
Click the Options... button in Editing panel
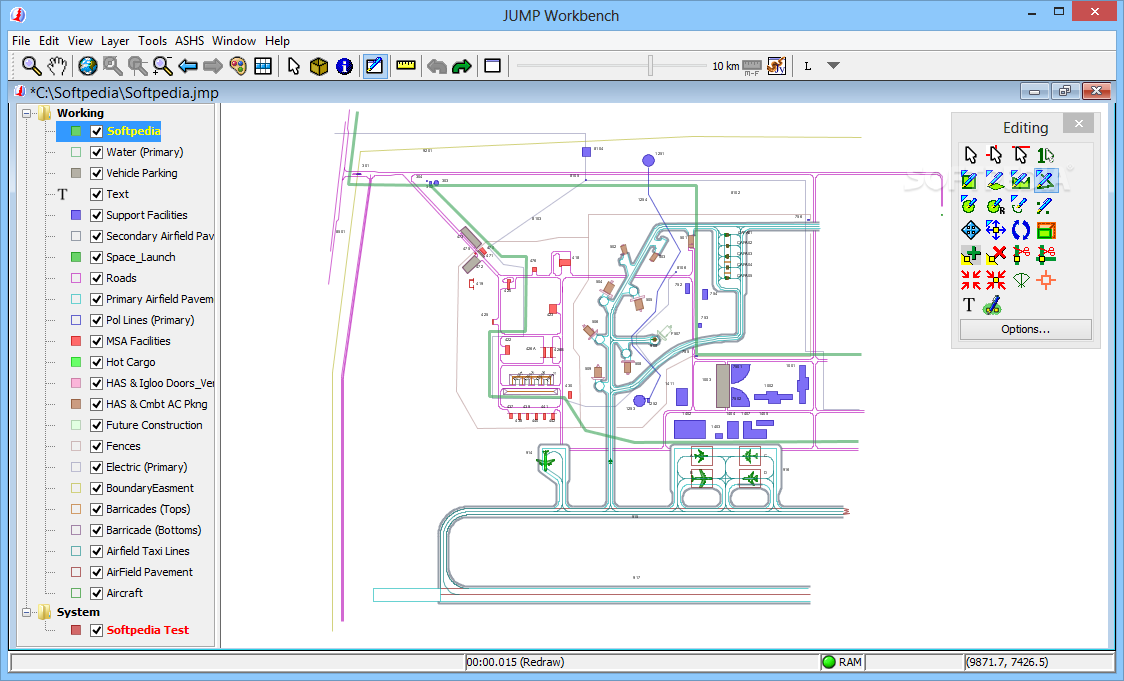click(1025, 329)
